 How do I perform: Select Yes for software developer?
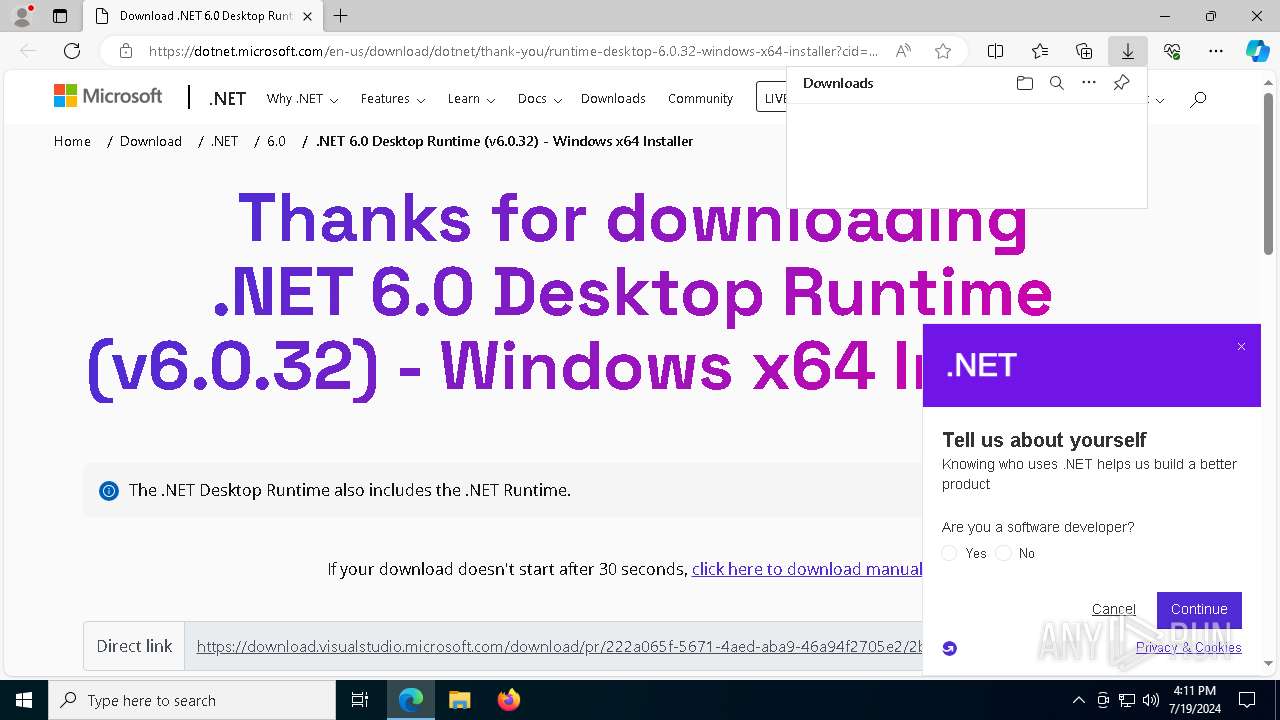click(x=950, y=553)
